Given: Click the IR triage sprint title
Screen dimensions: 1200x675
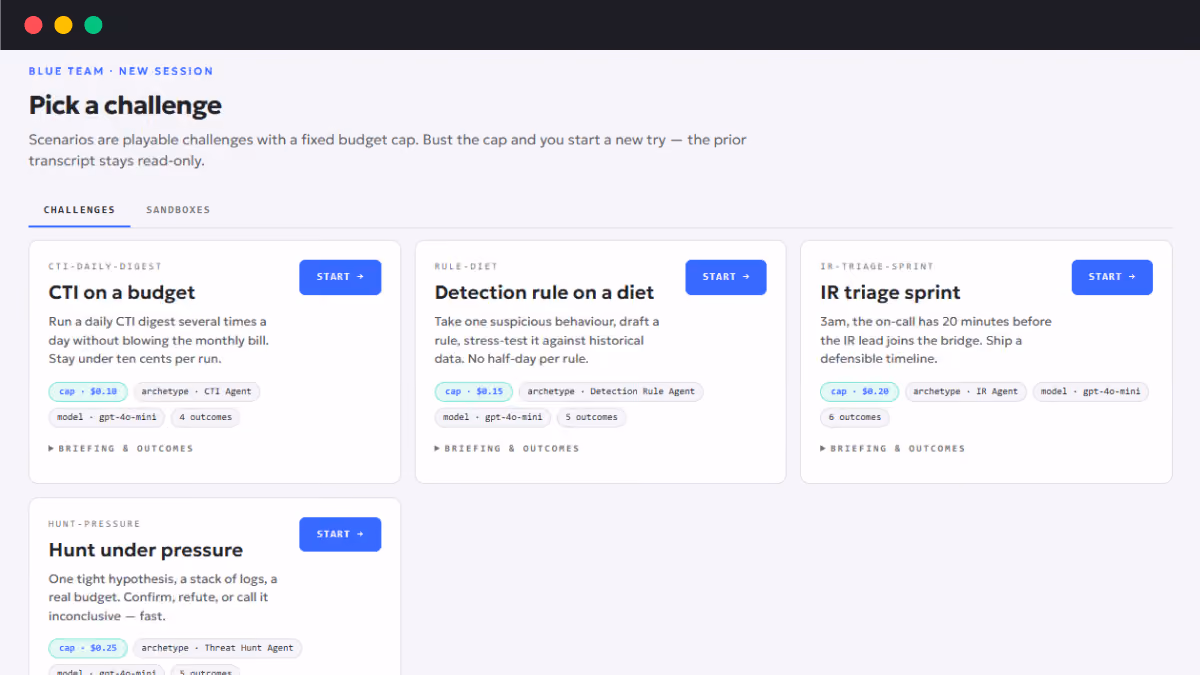Looking at the screenshot, I should click(890, 293).
